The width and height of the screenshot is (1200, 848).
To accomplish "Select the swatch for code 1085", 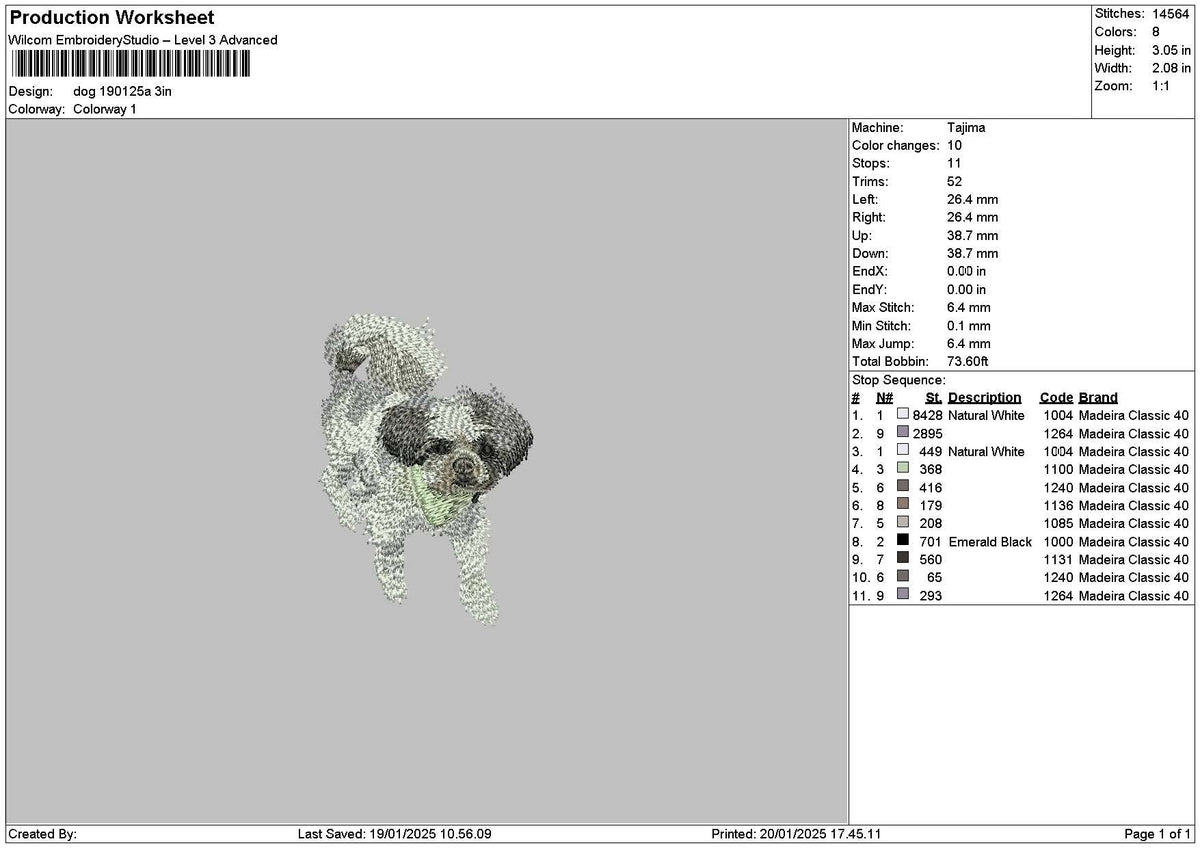I will [x=903, y=523].
